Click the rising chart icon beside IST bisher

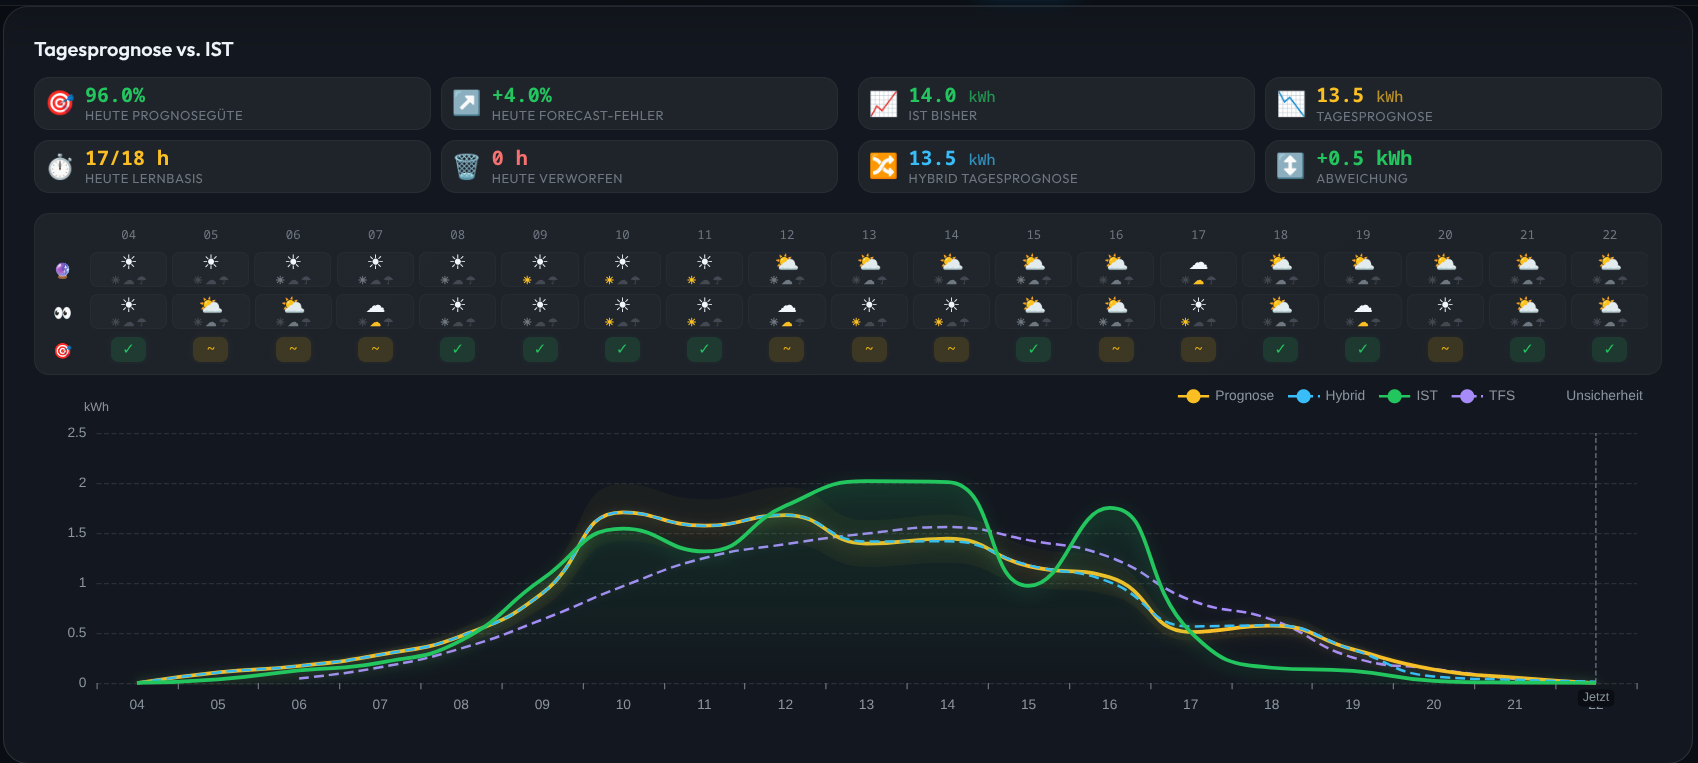coord(884,103)
